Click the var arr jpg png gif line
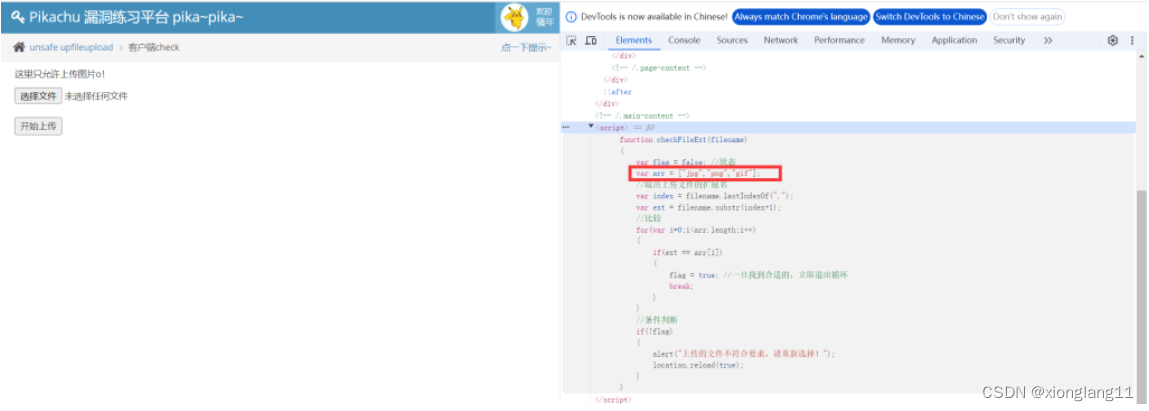This screenshot has height=411, width=1149. [698, 174]
